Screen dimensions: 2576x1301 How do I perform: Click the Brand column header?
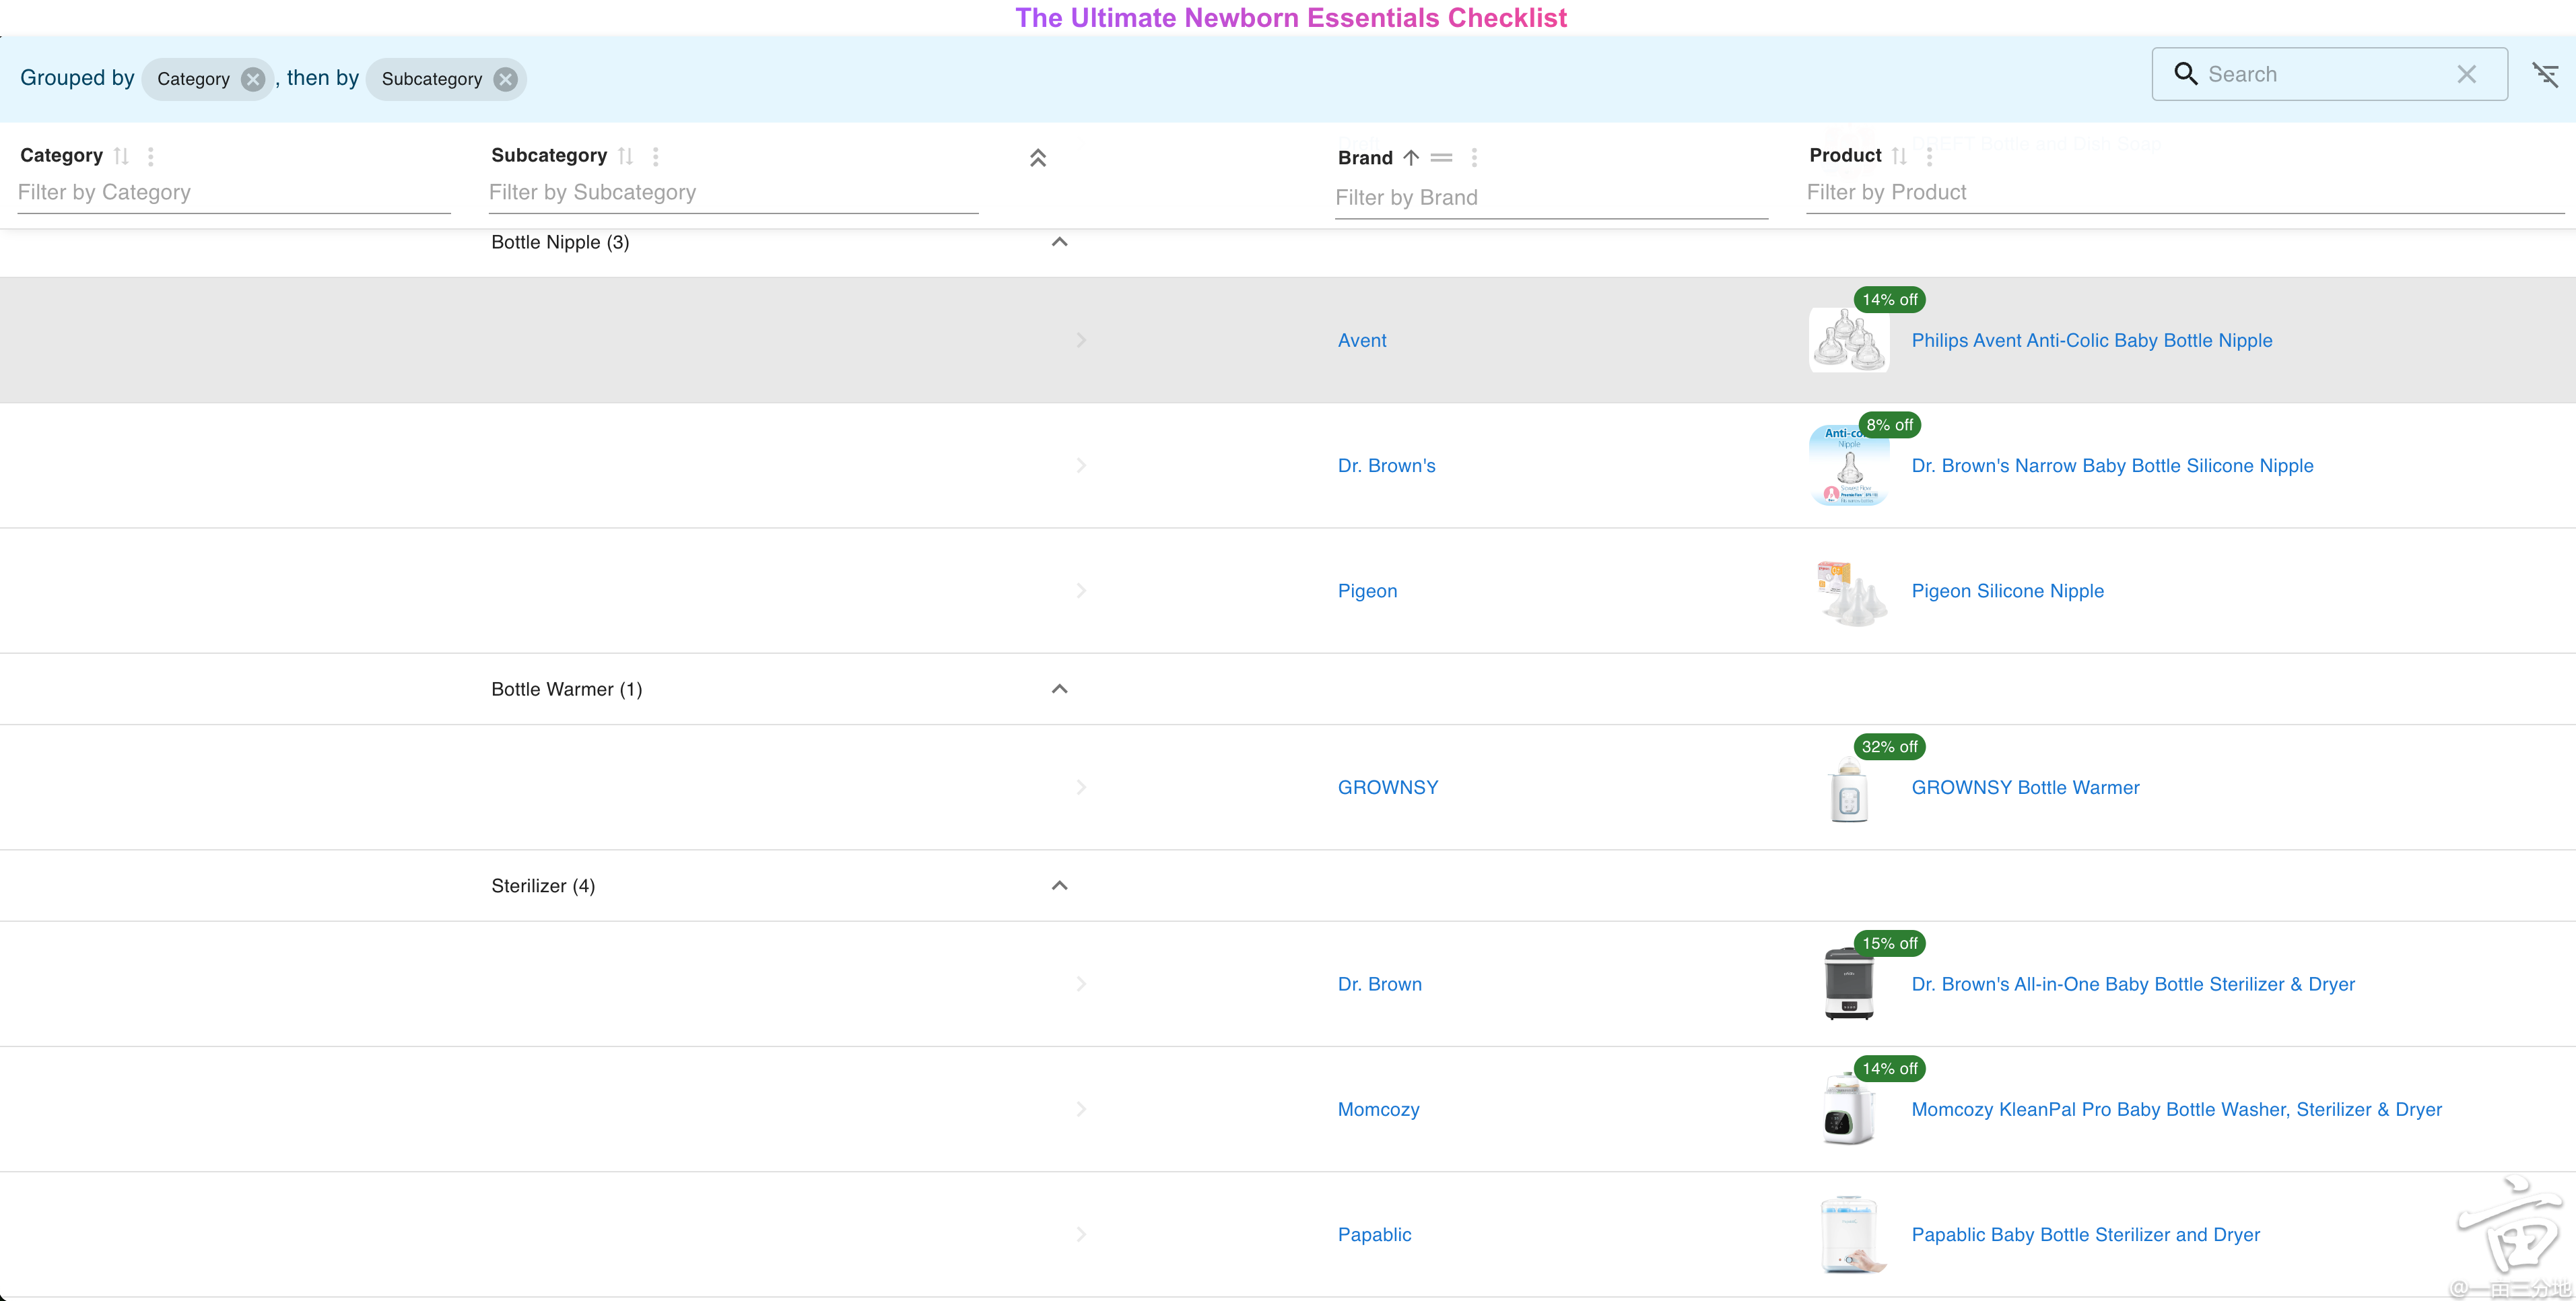tap(1365, 158)
